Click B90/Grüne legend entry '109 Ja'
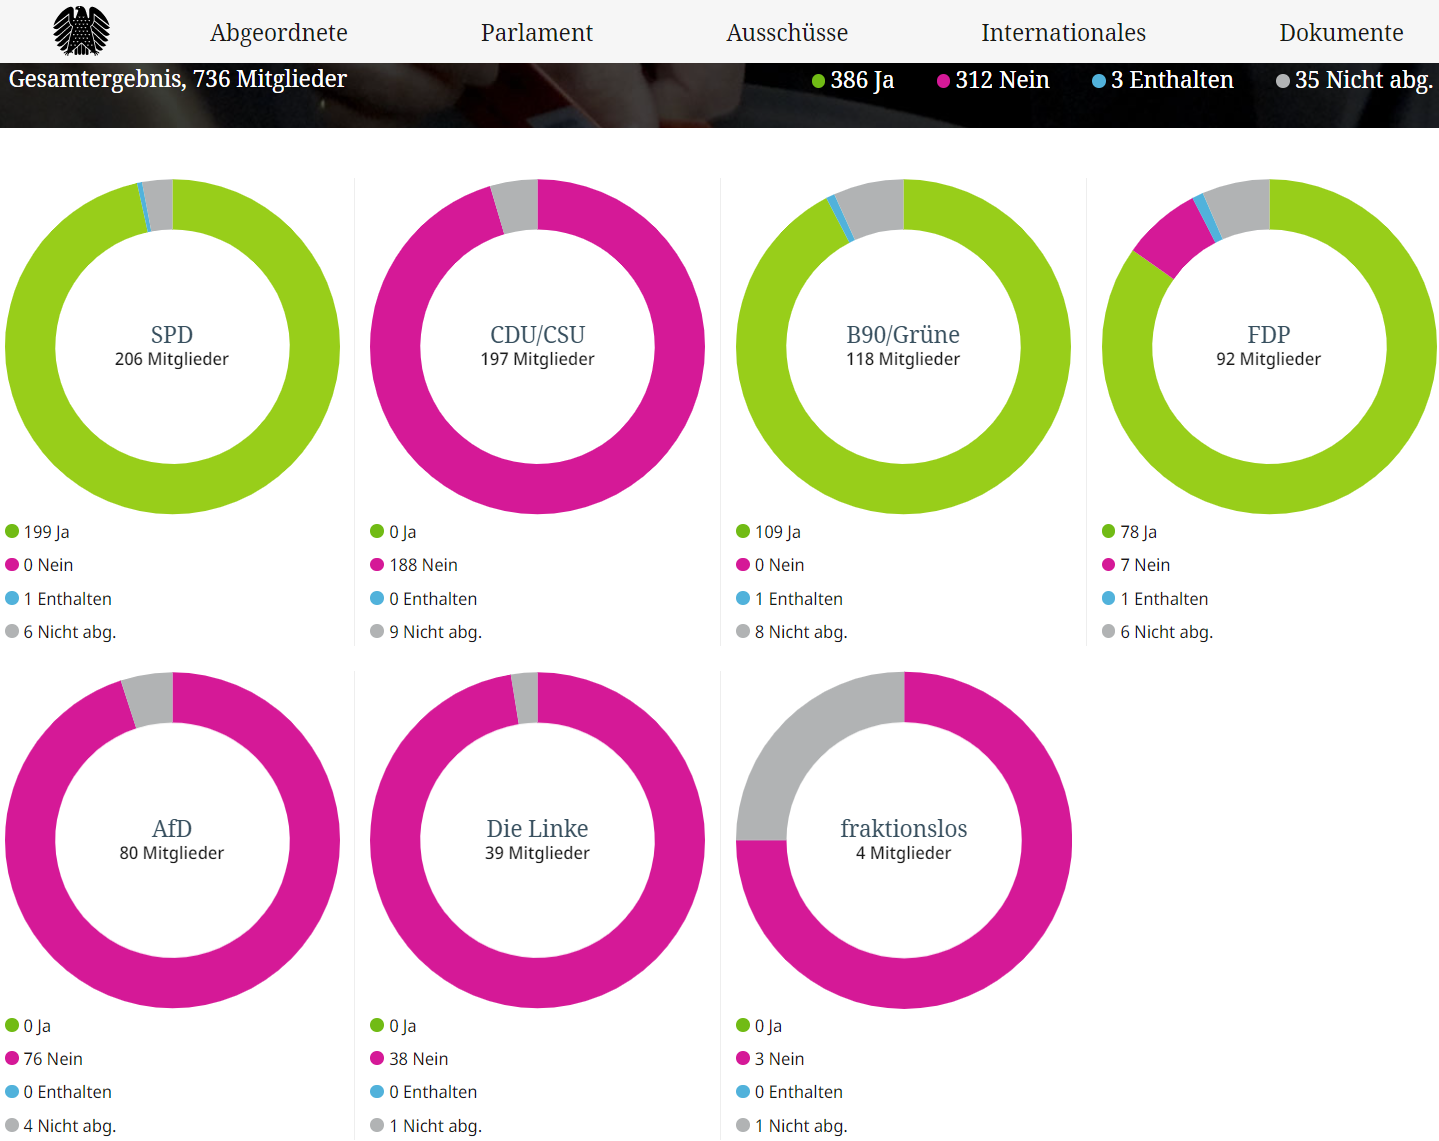 [x=768, y=532]
